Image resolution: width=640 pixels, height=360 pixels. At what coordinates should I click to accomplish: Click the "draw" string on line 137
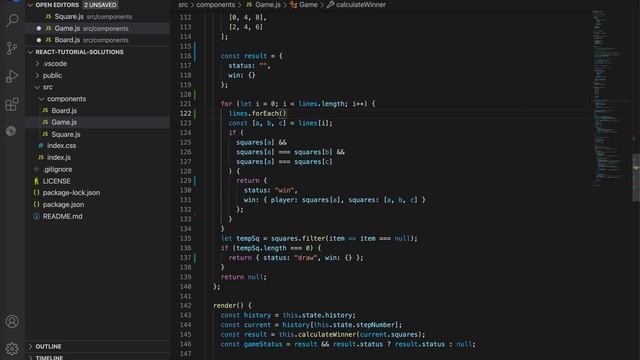(x=305, y=258)
